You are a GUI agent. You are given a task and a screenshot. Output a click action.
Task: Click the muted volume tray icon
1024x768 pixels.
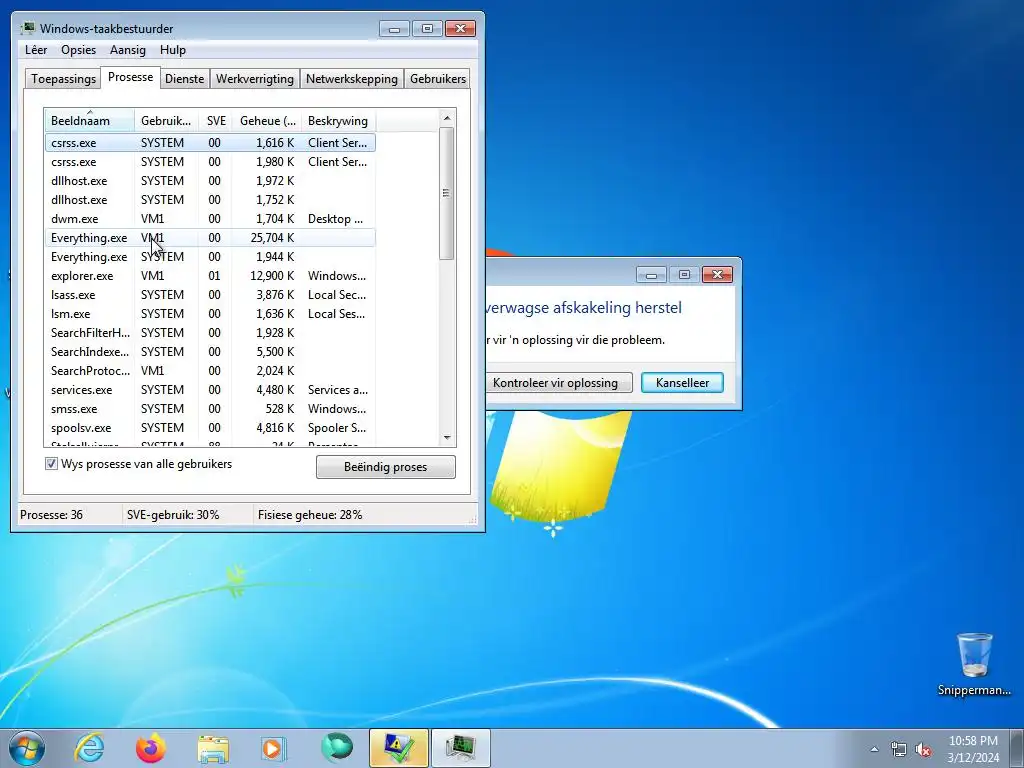coord(923,749)
